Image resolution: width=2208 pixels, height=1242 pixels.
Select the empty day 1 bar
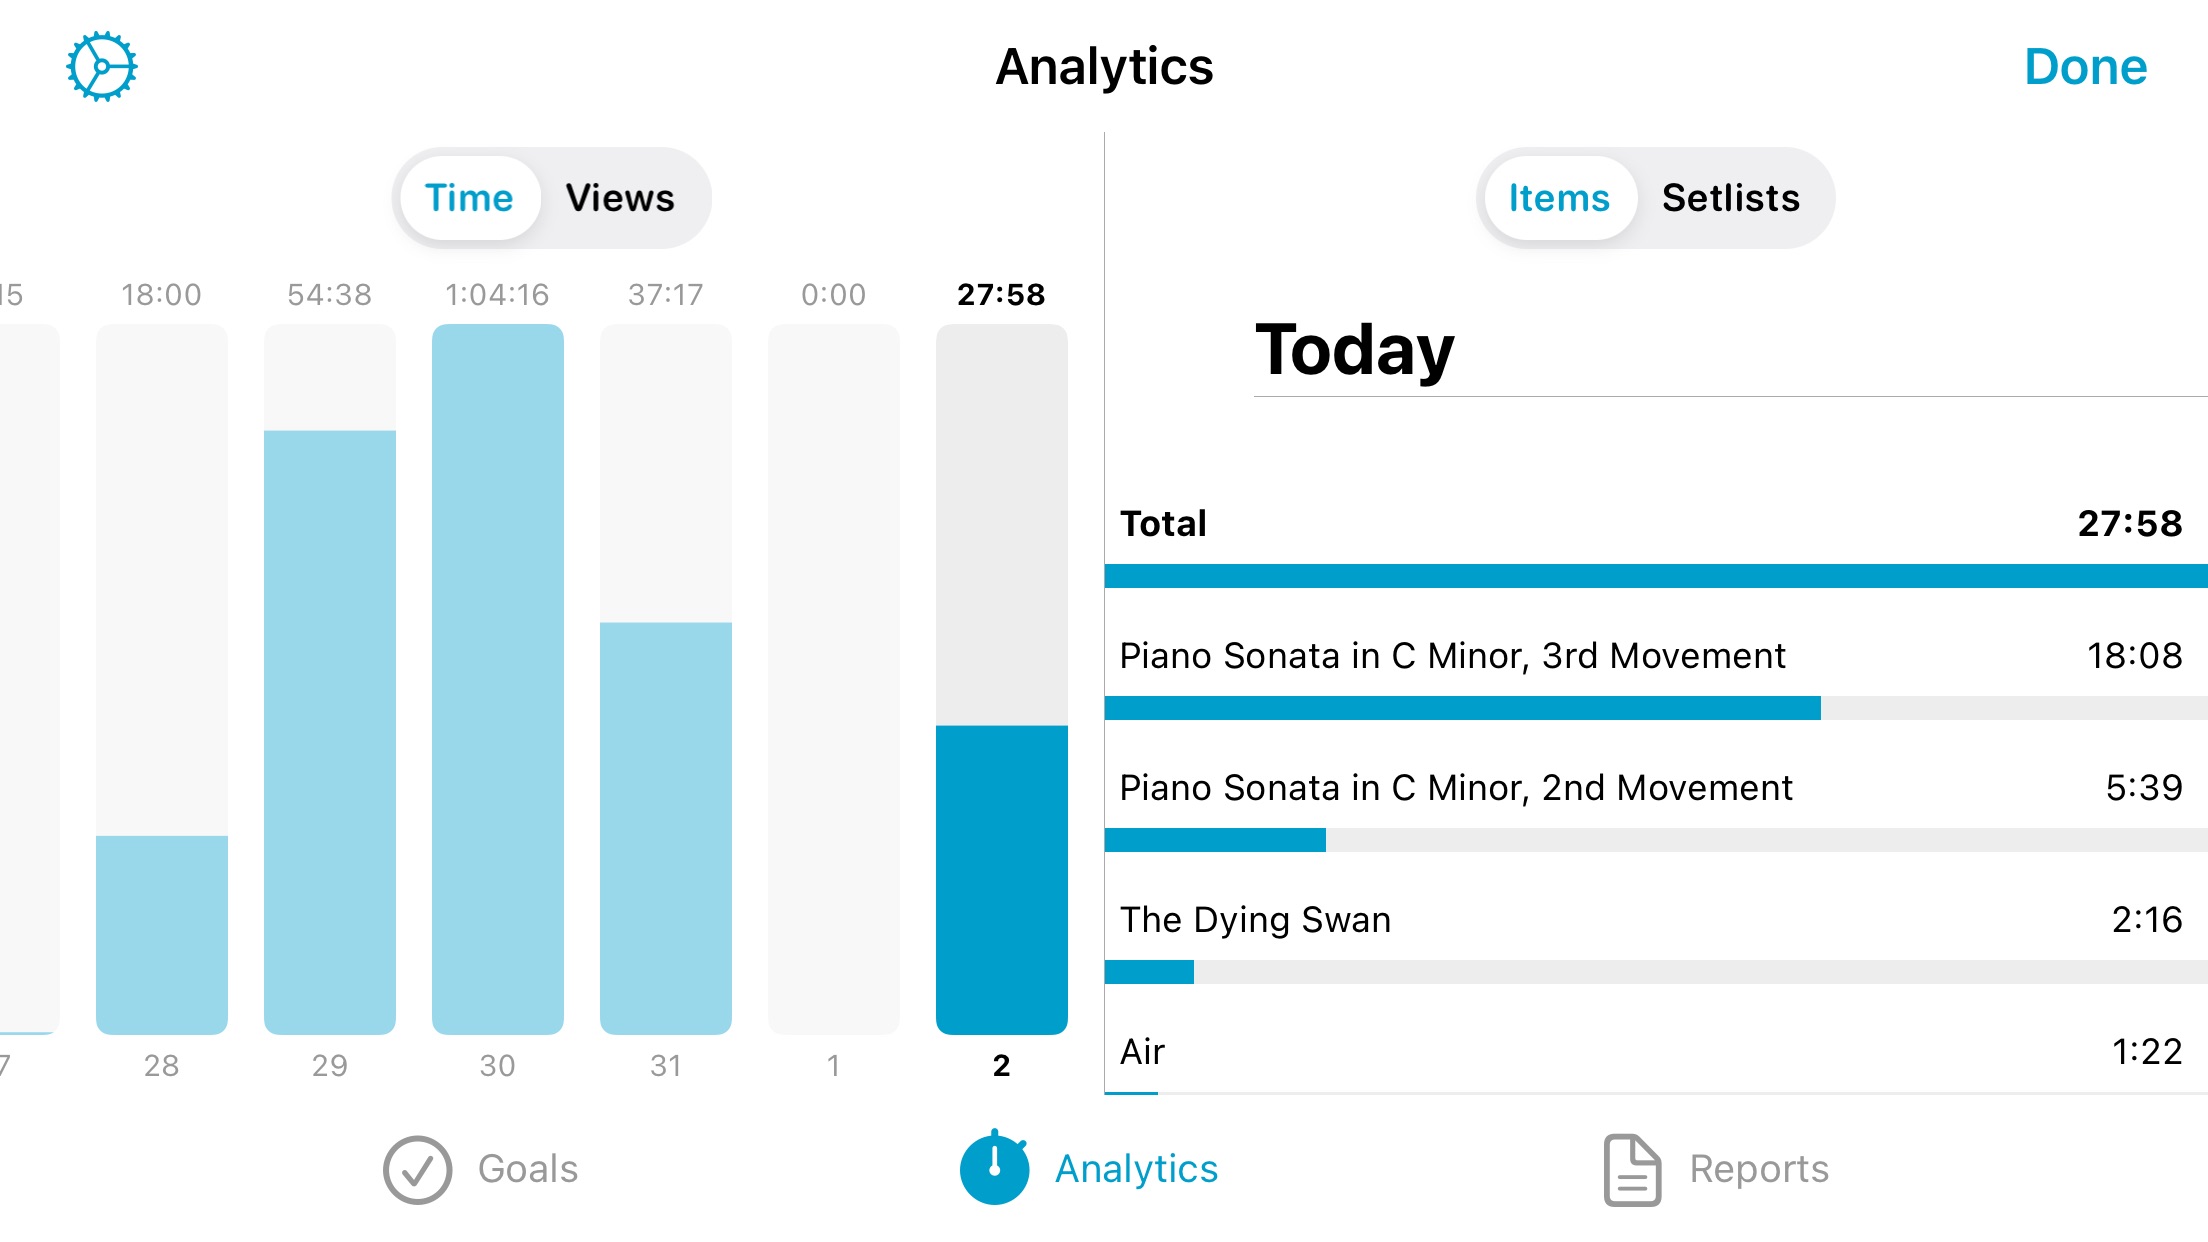point(834,679)
